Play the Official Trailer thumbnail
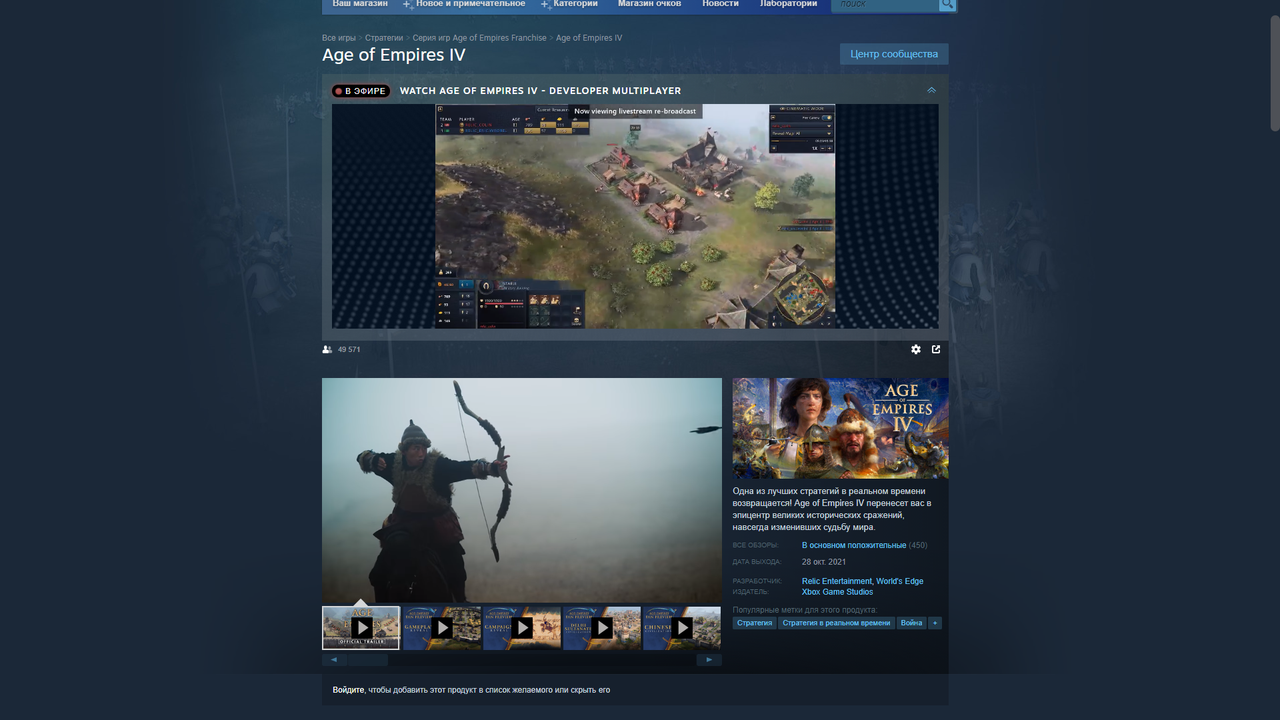The width and height of the screenshot is (1280, 720). pos(361,628)
